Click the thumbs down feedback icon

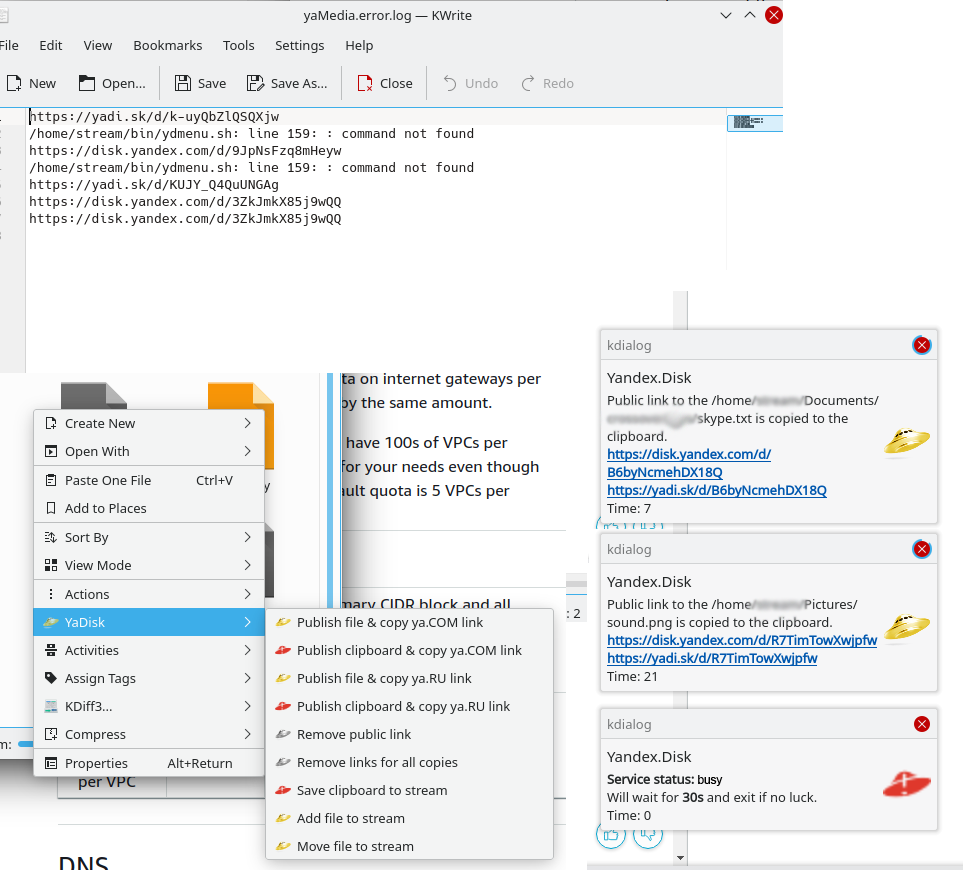(648, 834)
